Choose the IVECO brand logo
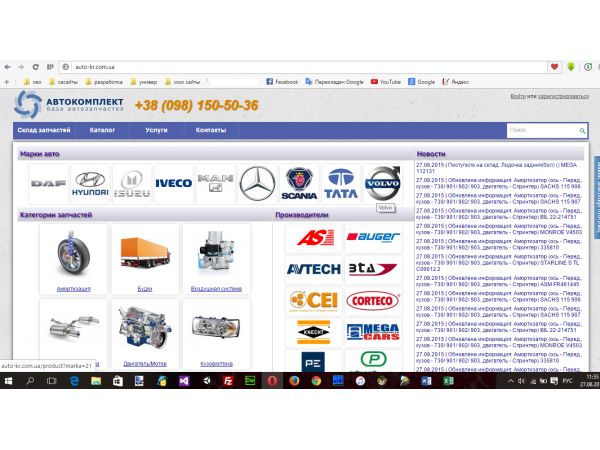 (x=173, y=184)
